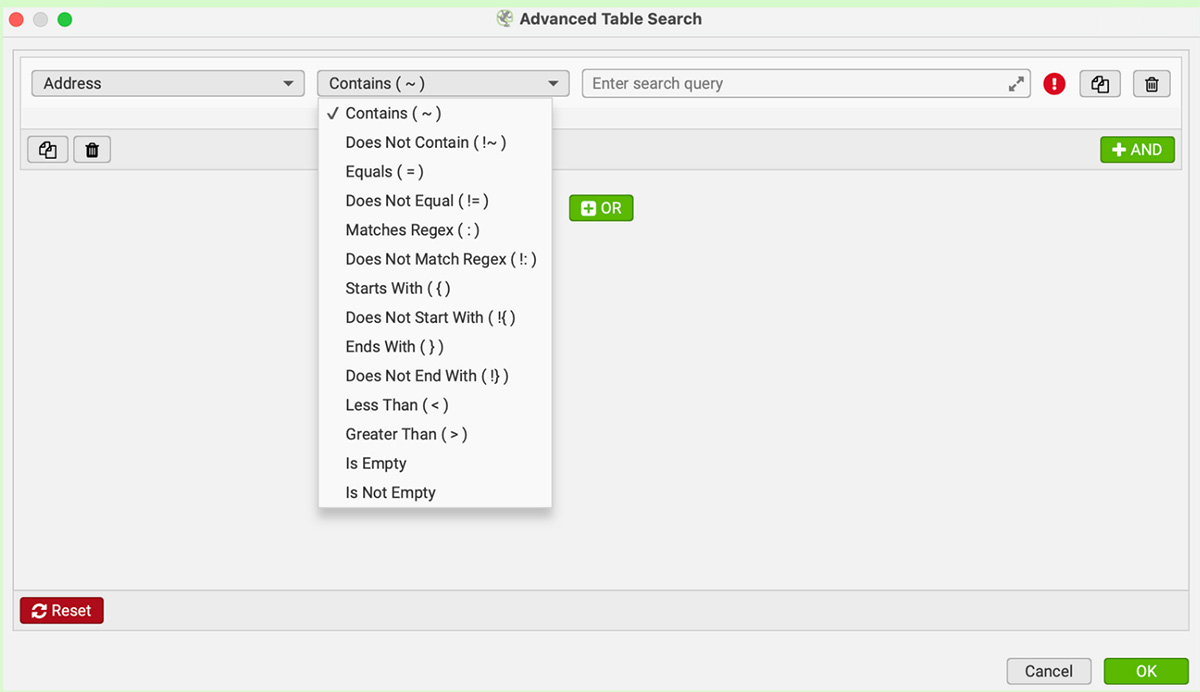Select Does Not Contain ( !~ ) option
This screenshot has width=1200, height=692.
pos(435,142)
